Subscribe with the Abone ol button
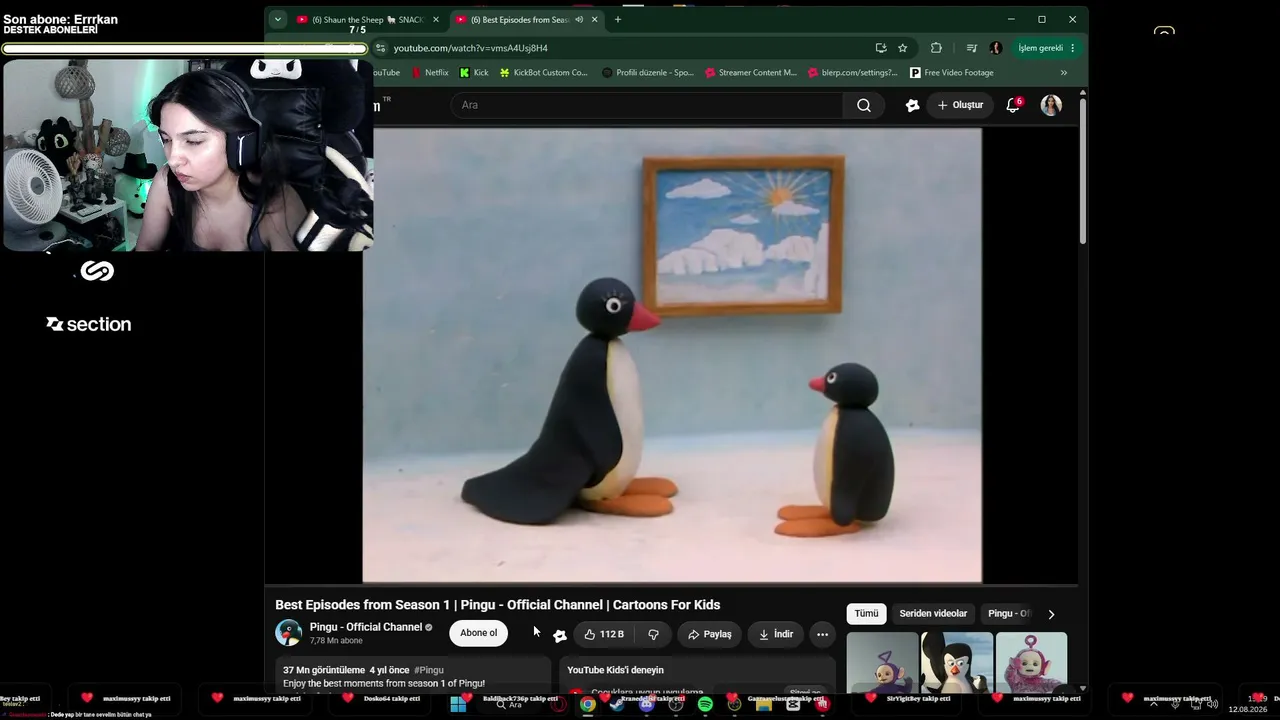The width and height of the screenshot is (1280, 720). [x=478, y=633]
